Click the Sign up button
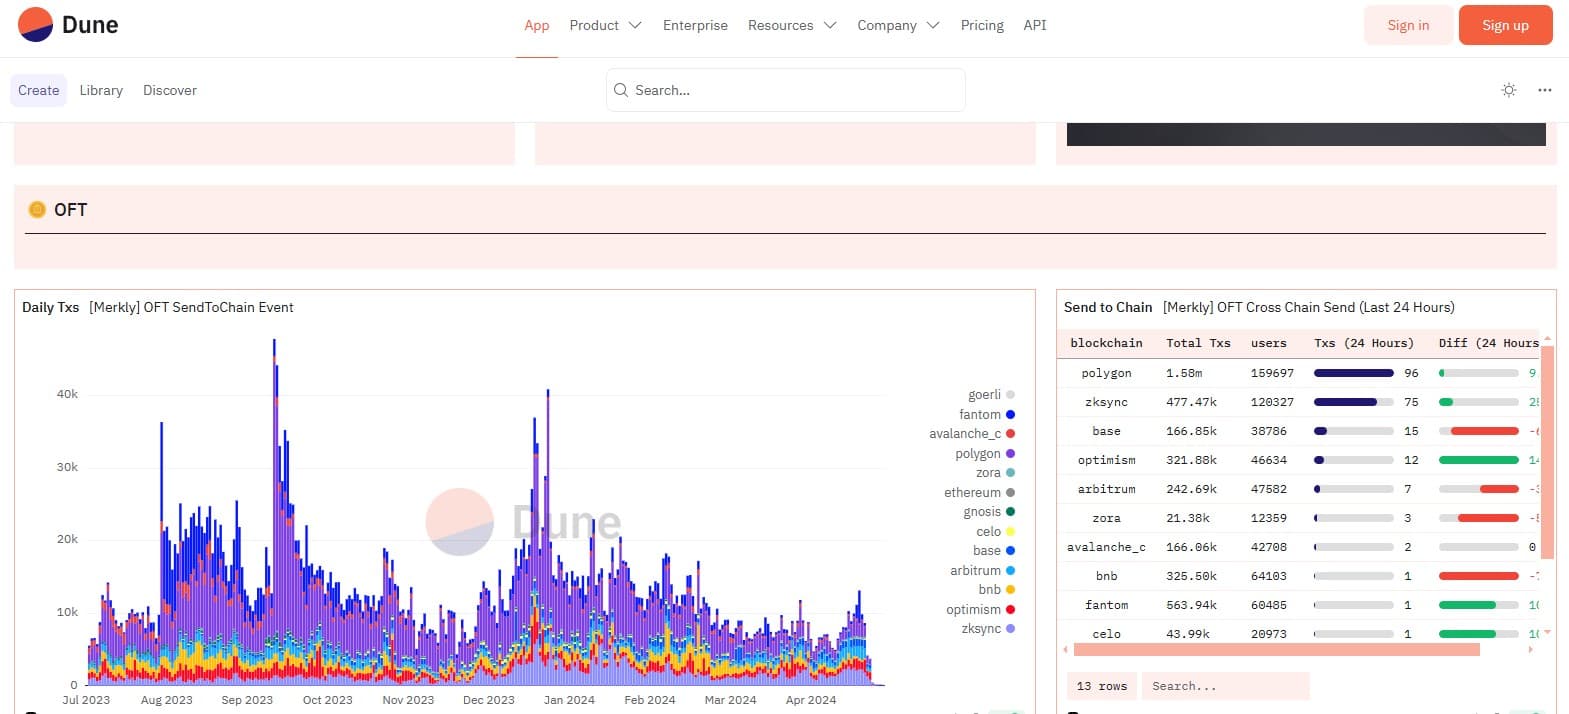Image resolution: width=1569 pixels, height=714 pixels. (1505, 25)
